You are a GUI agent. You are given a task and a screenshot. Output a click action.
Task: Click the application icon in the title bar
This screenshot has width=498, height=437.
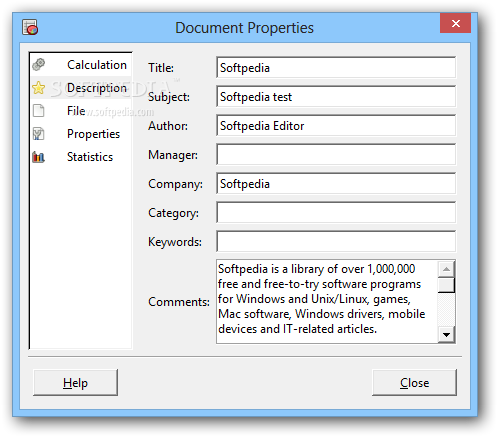[30, 27]
